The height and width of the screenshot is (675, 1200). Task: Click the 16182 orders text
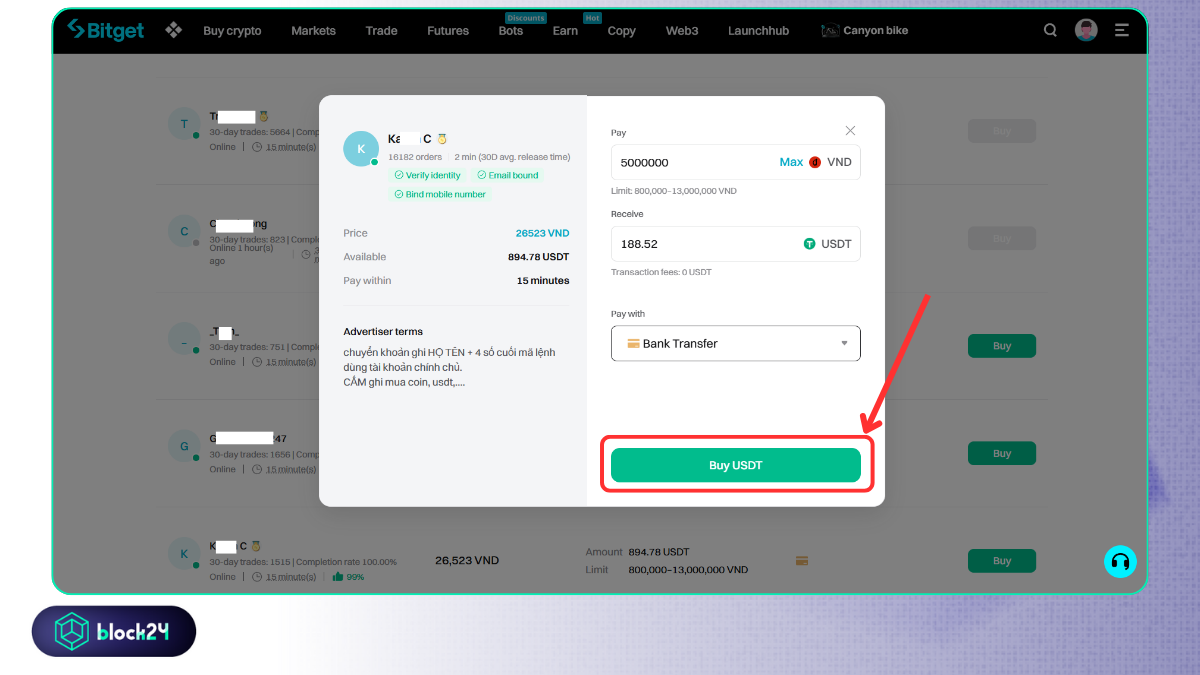(415, 157)
